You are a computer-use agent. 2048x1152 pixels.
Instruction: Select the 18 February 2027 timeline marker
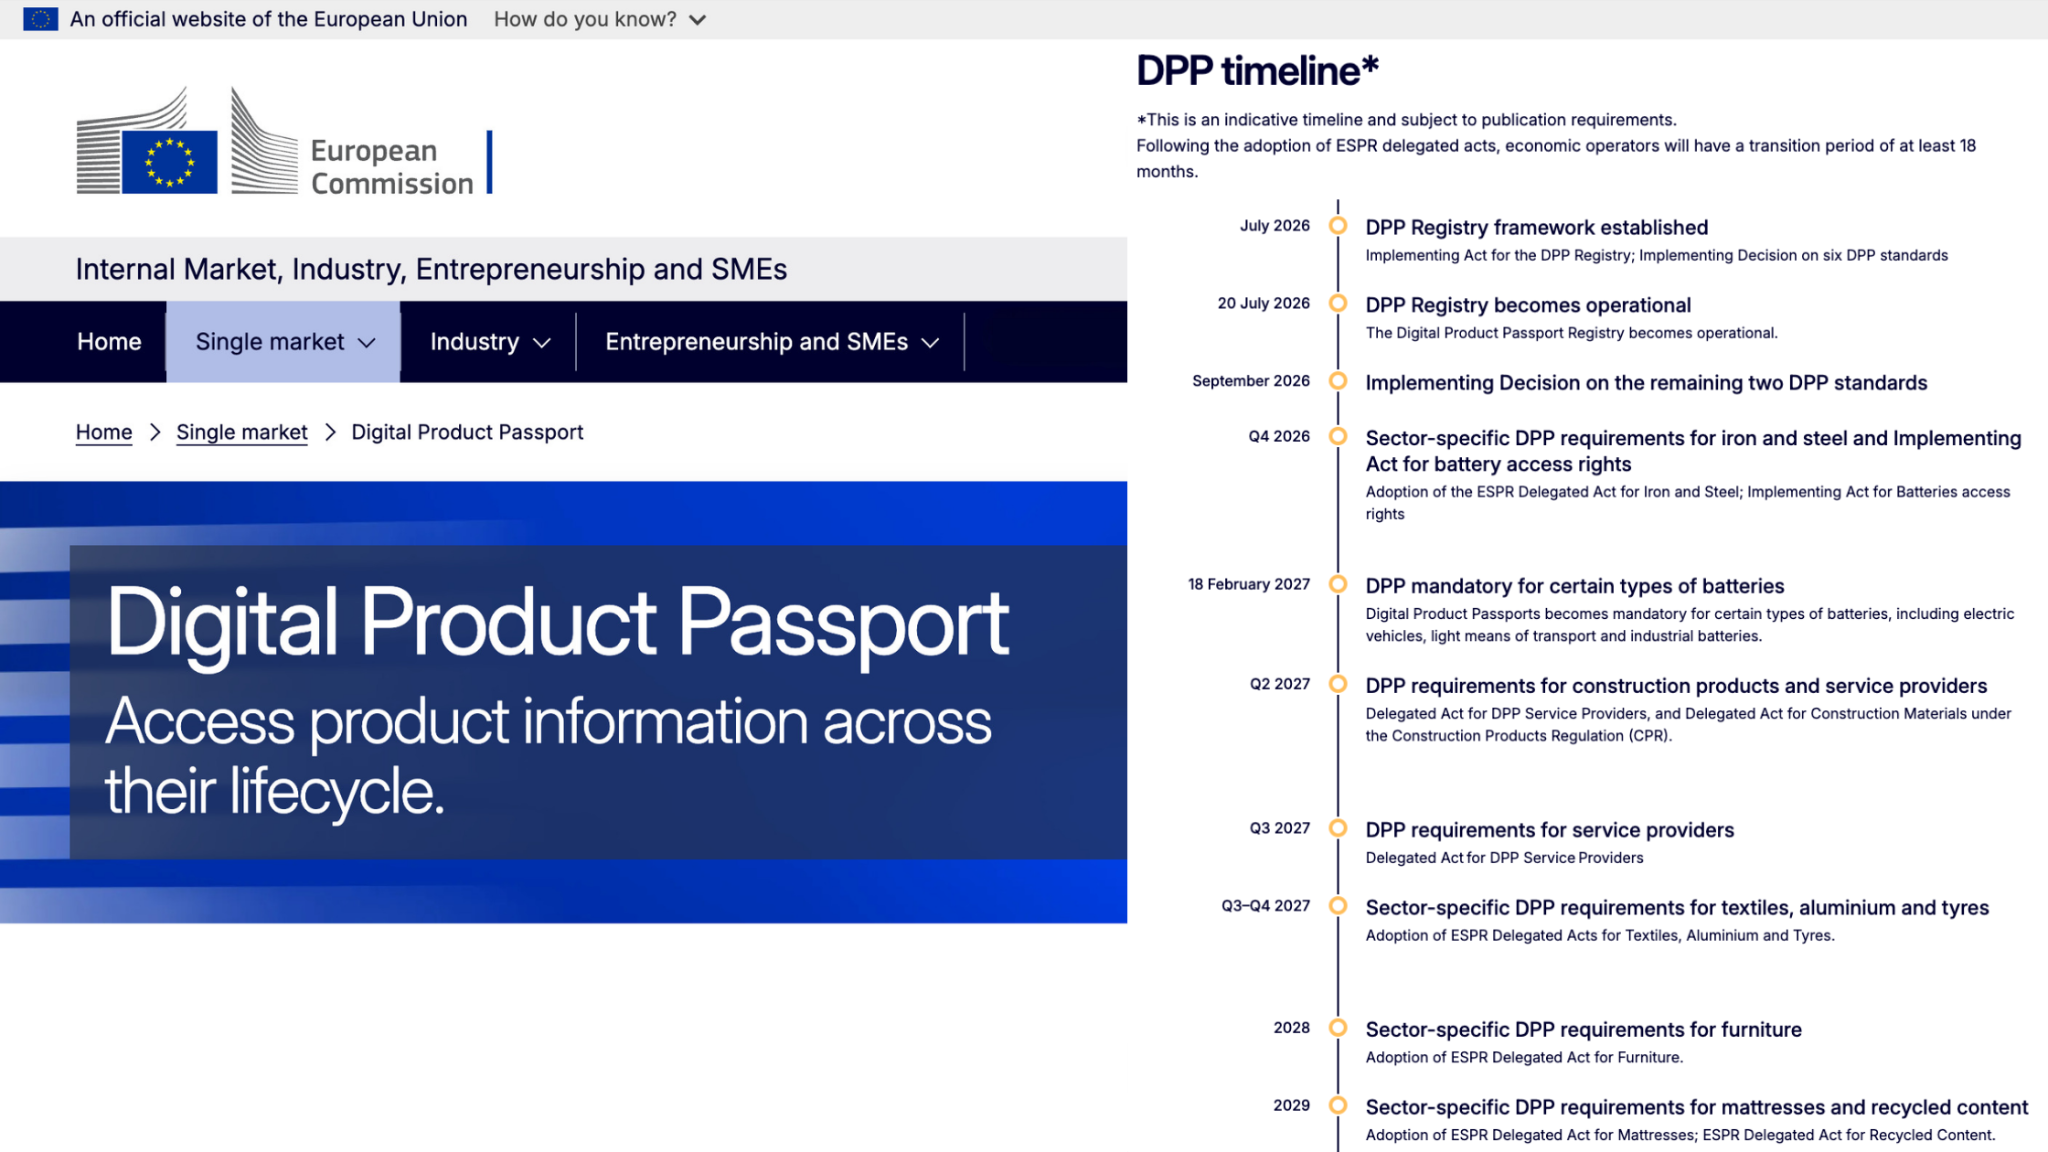[1338, 584]
